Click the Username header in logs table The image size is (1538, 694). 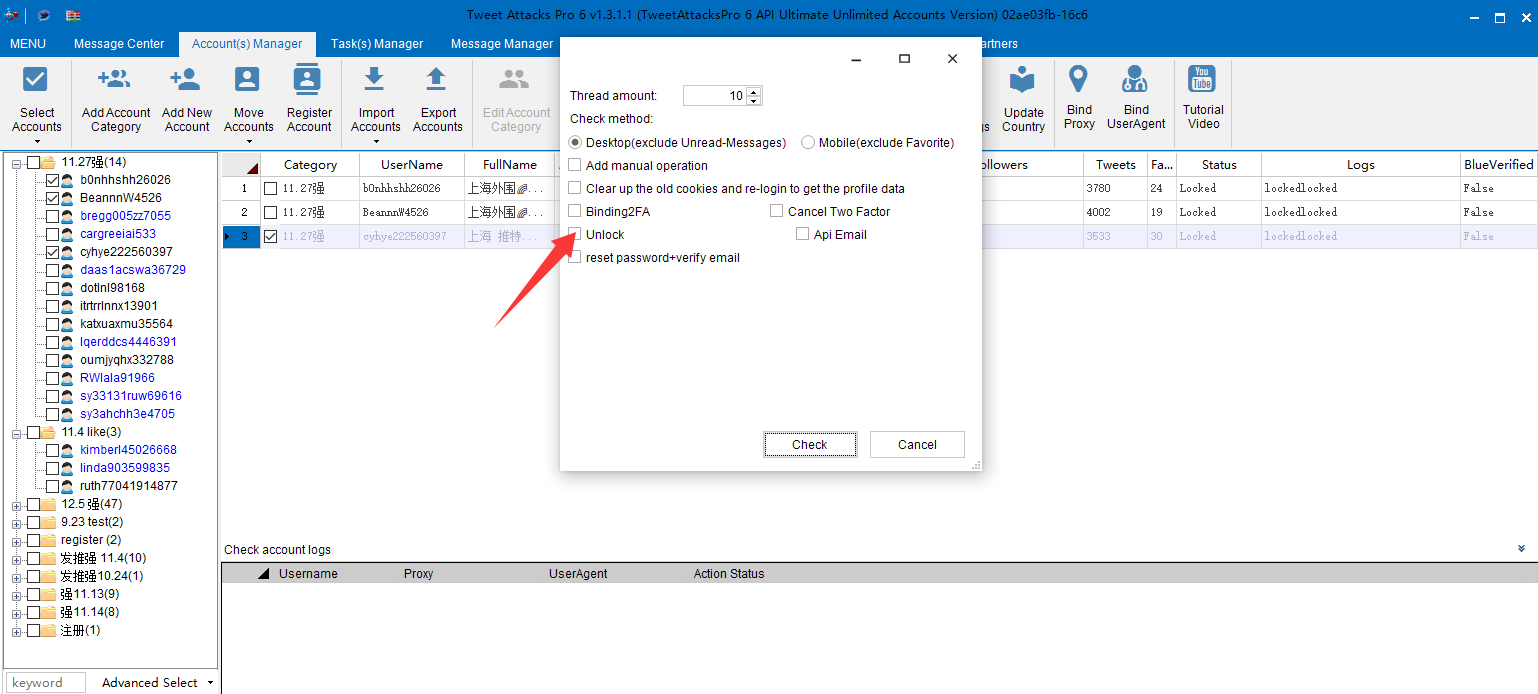click(x=308, y=574)
